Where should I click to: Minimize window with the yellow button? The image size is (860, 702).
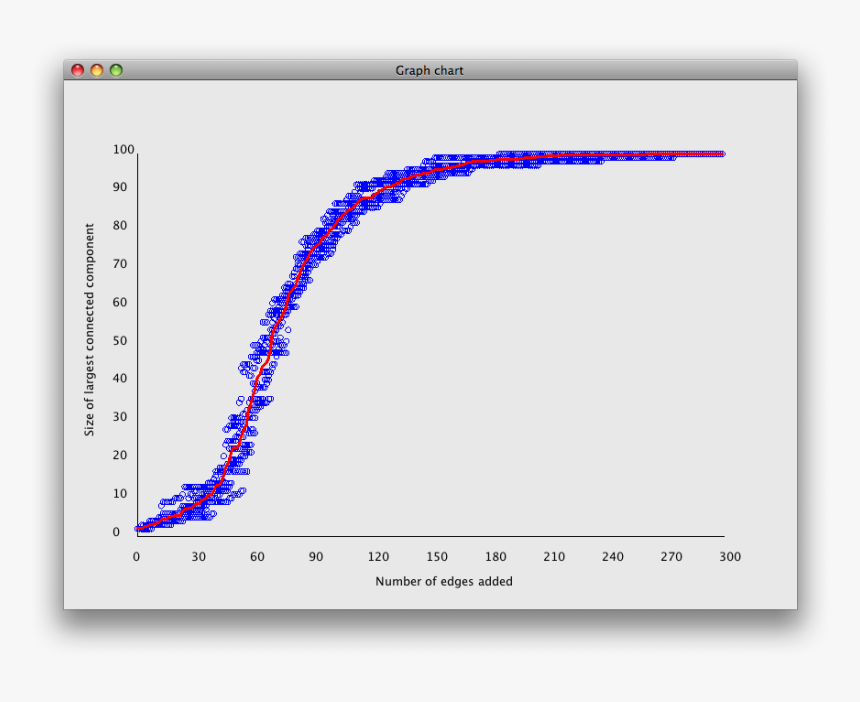97,70
